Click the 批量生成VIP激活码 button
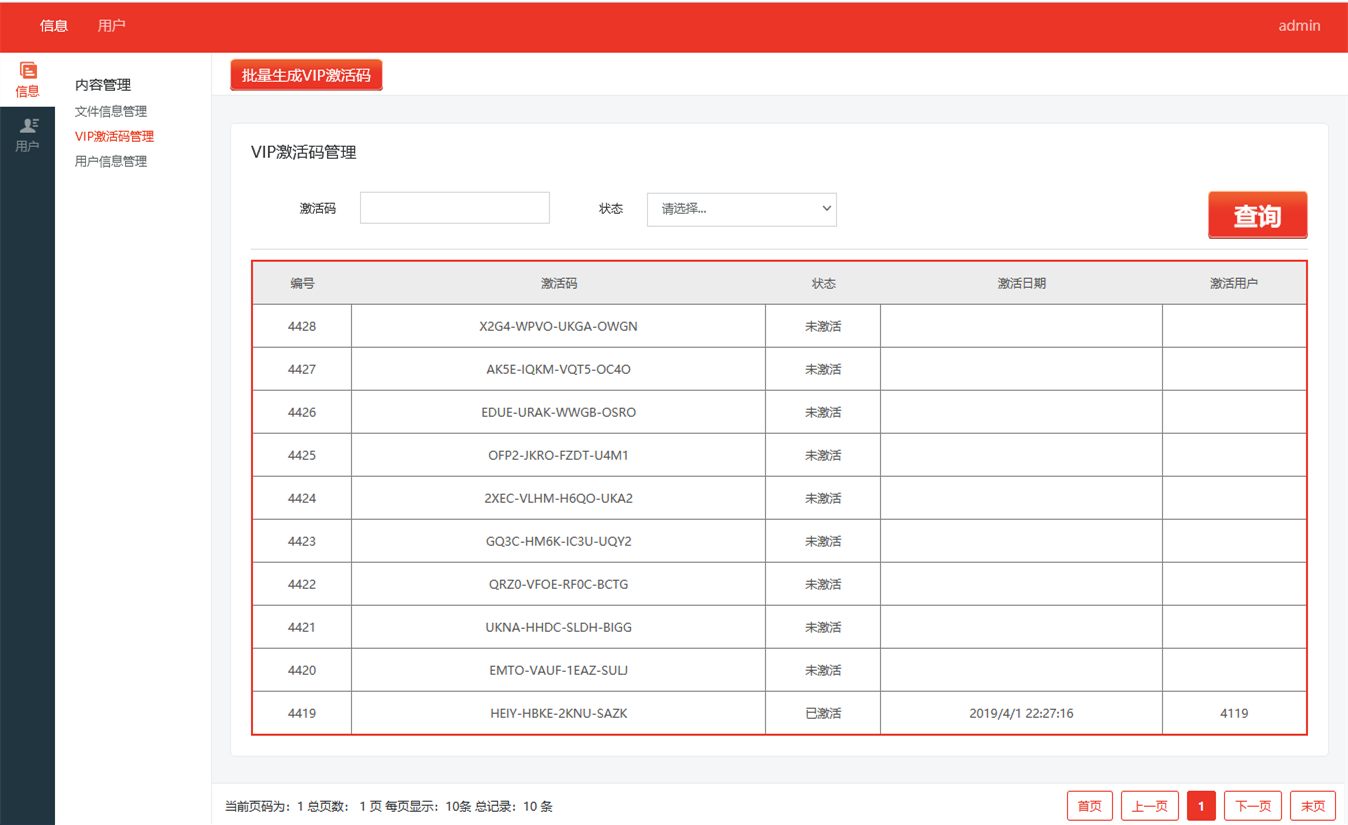 pyautogui.click(x=306, y=75)
